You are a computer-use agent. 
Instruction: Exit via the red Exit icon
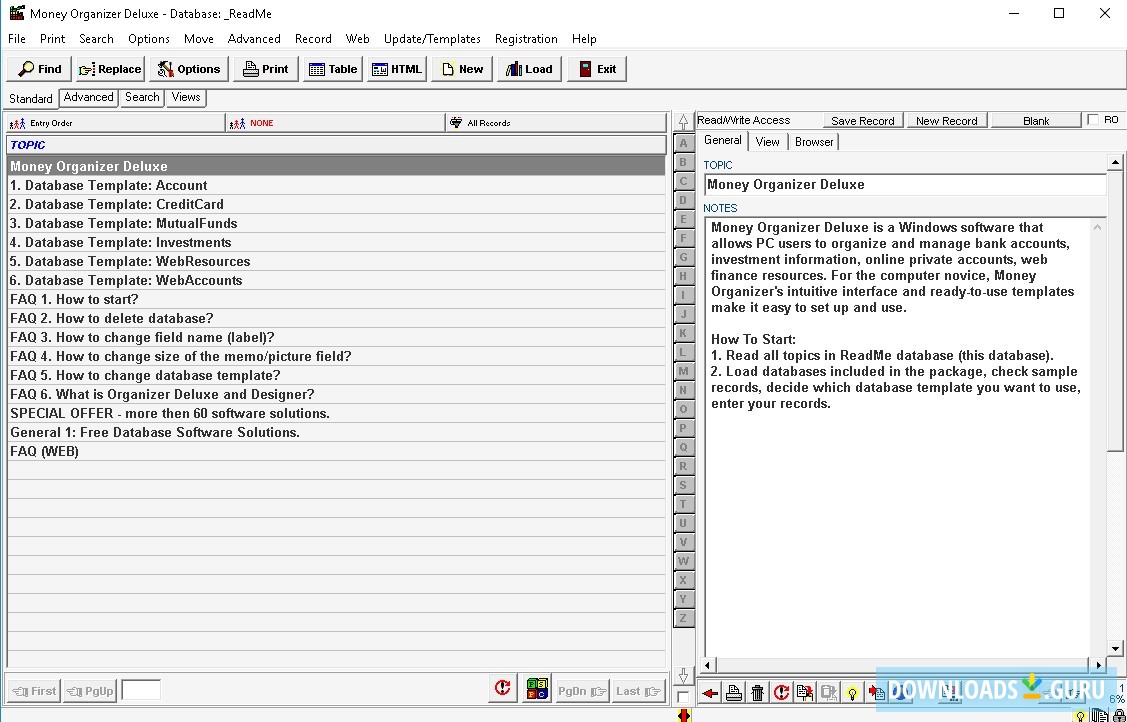pyautogui.click(x=596, y=68)
